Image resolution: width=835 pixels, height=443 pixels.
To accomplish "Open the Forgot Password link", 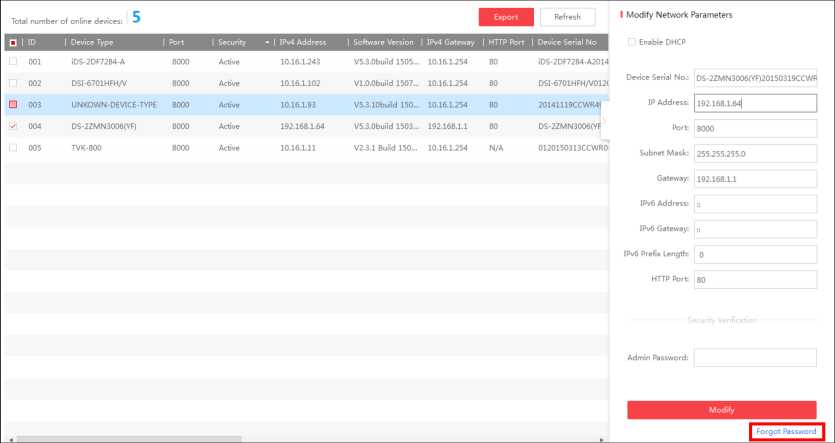I will (788, 431).
